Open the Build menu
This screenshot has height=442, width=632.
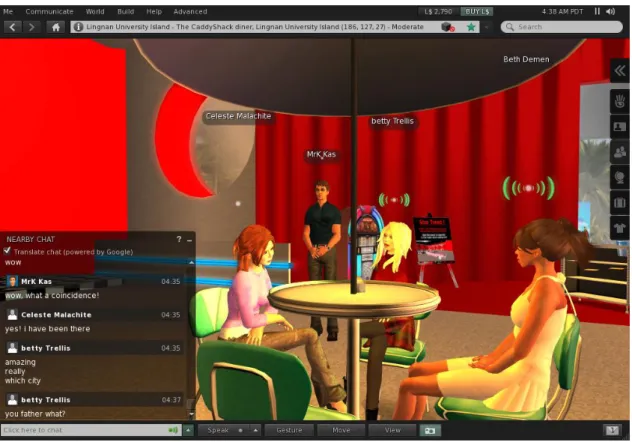click(x=125, y=11)
